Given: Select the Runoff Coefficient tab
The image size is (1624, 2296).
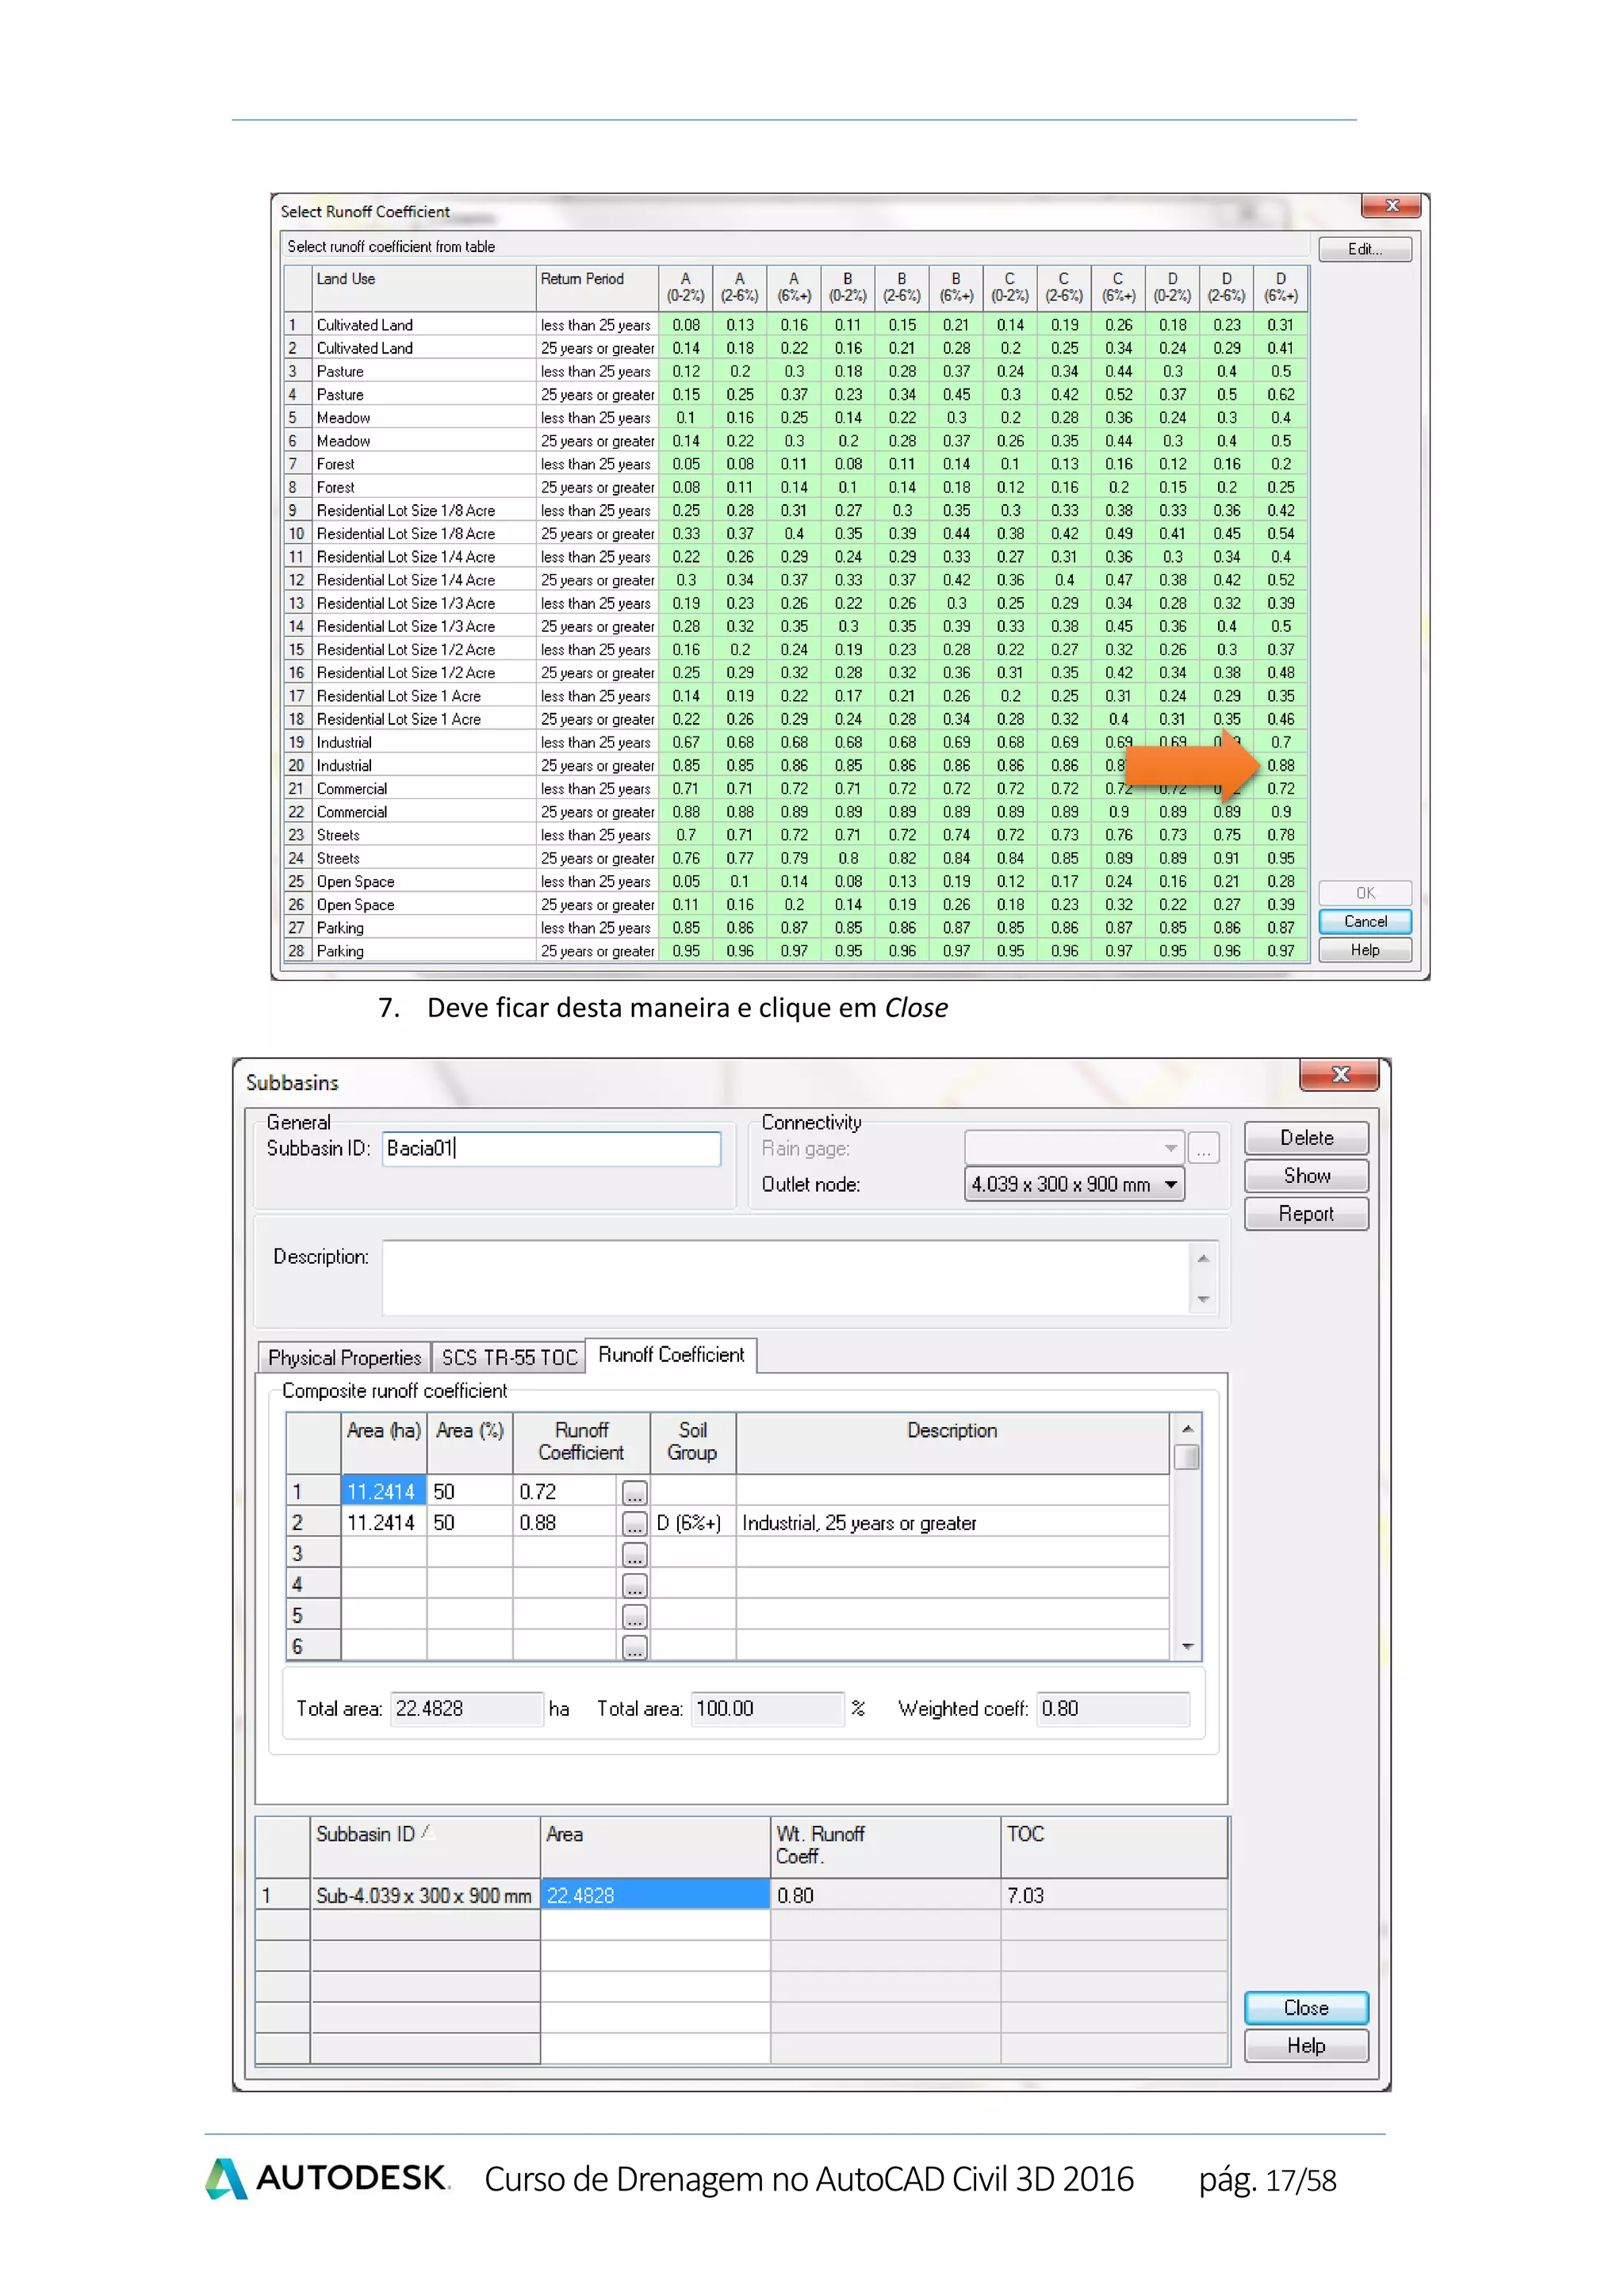Looking at the screenshot, I should click(x=671, y=1355).
